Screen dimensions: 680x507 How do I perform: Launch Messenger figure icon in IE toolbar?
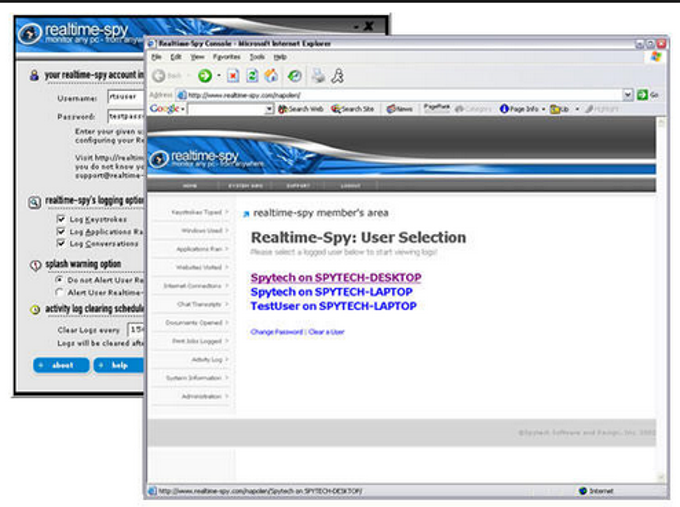coord(337,76)
